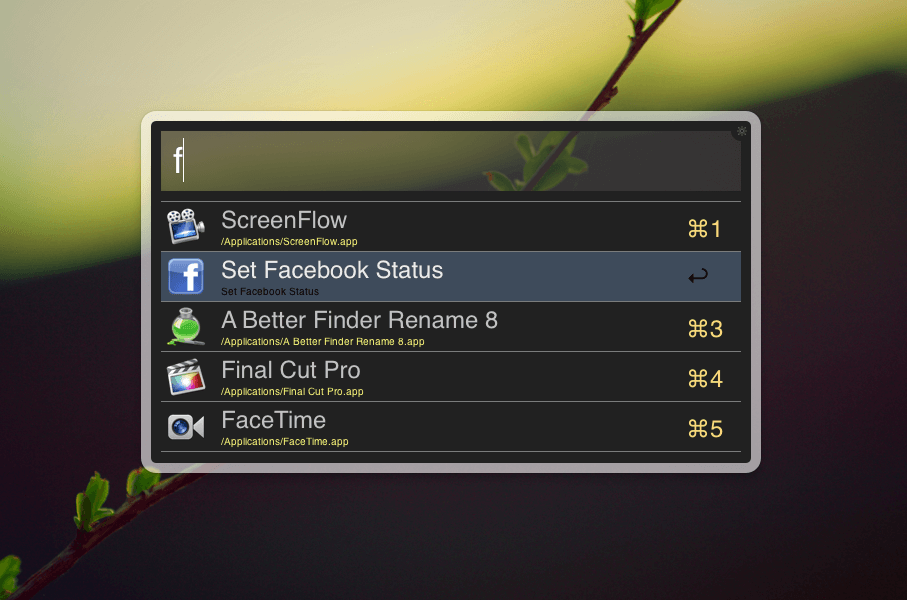Launch Final Cut Pro from results title

coord(291,370)
